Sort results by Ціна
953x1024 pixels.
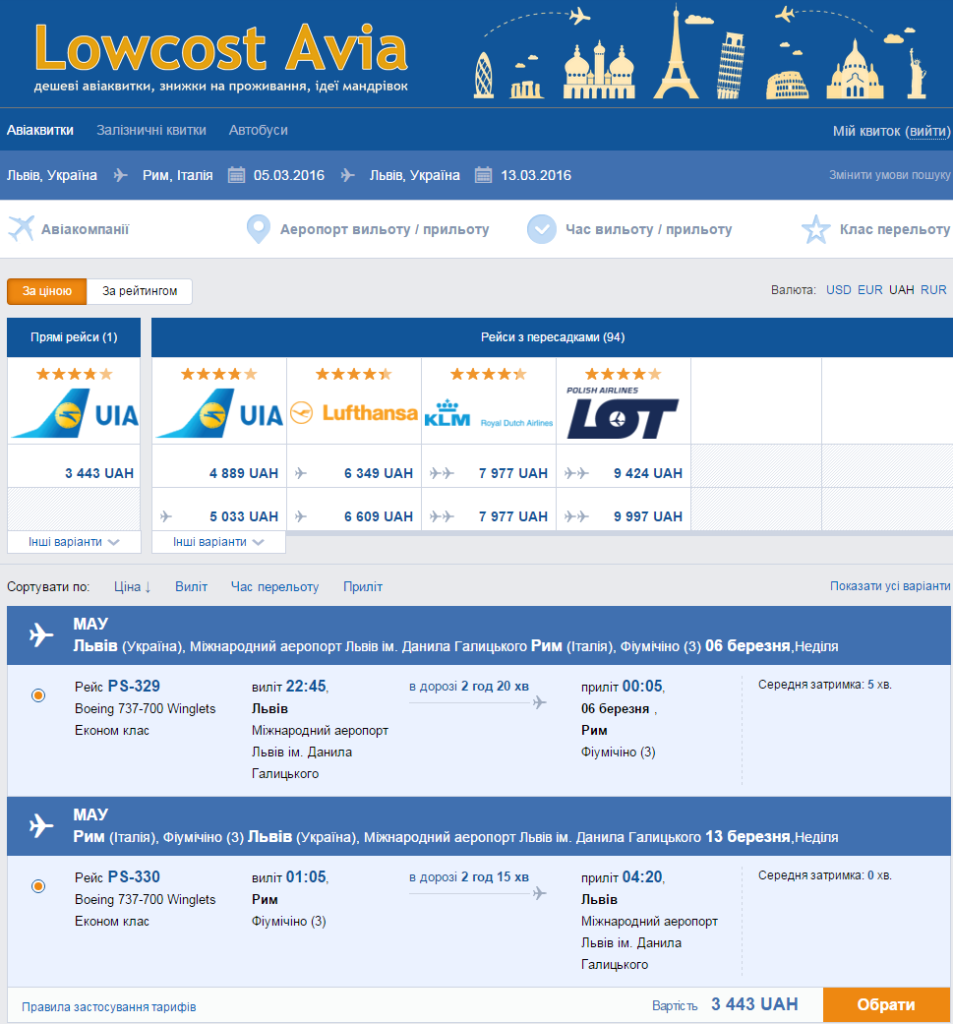point(132,586)
